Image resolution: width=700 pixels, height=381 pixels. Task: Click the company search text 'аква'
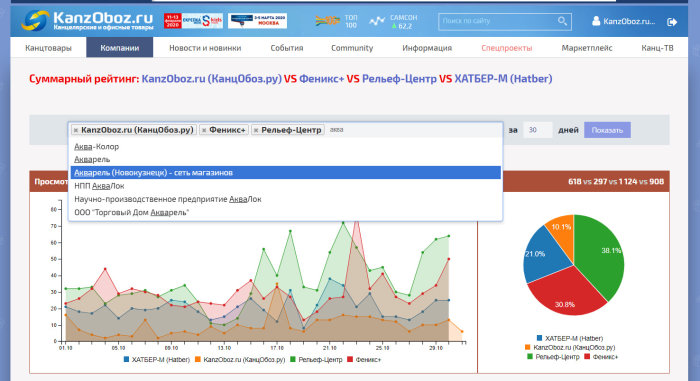coord(337,130)
